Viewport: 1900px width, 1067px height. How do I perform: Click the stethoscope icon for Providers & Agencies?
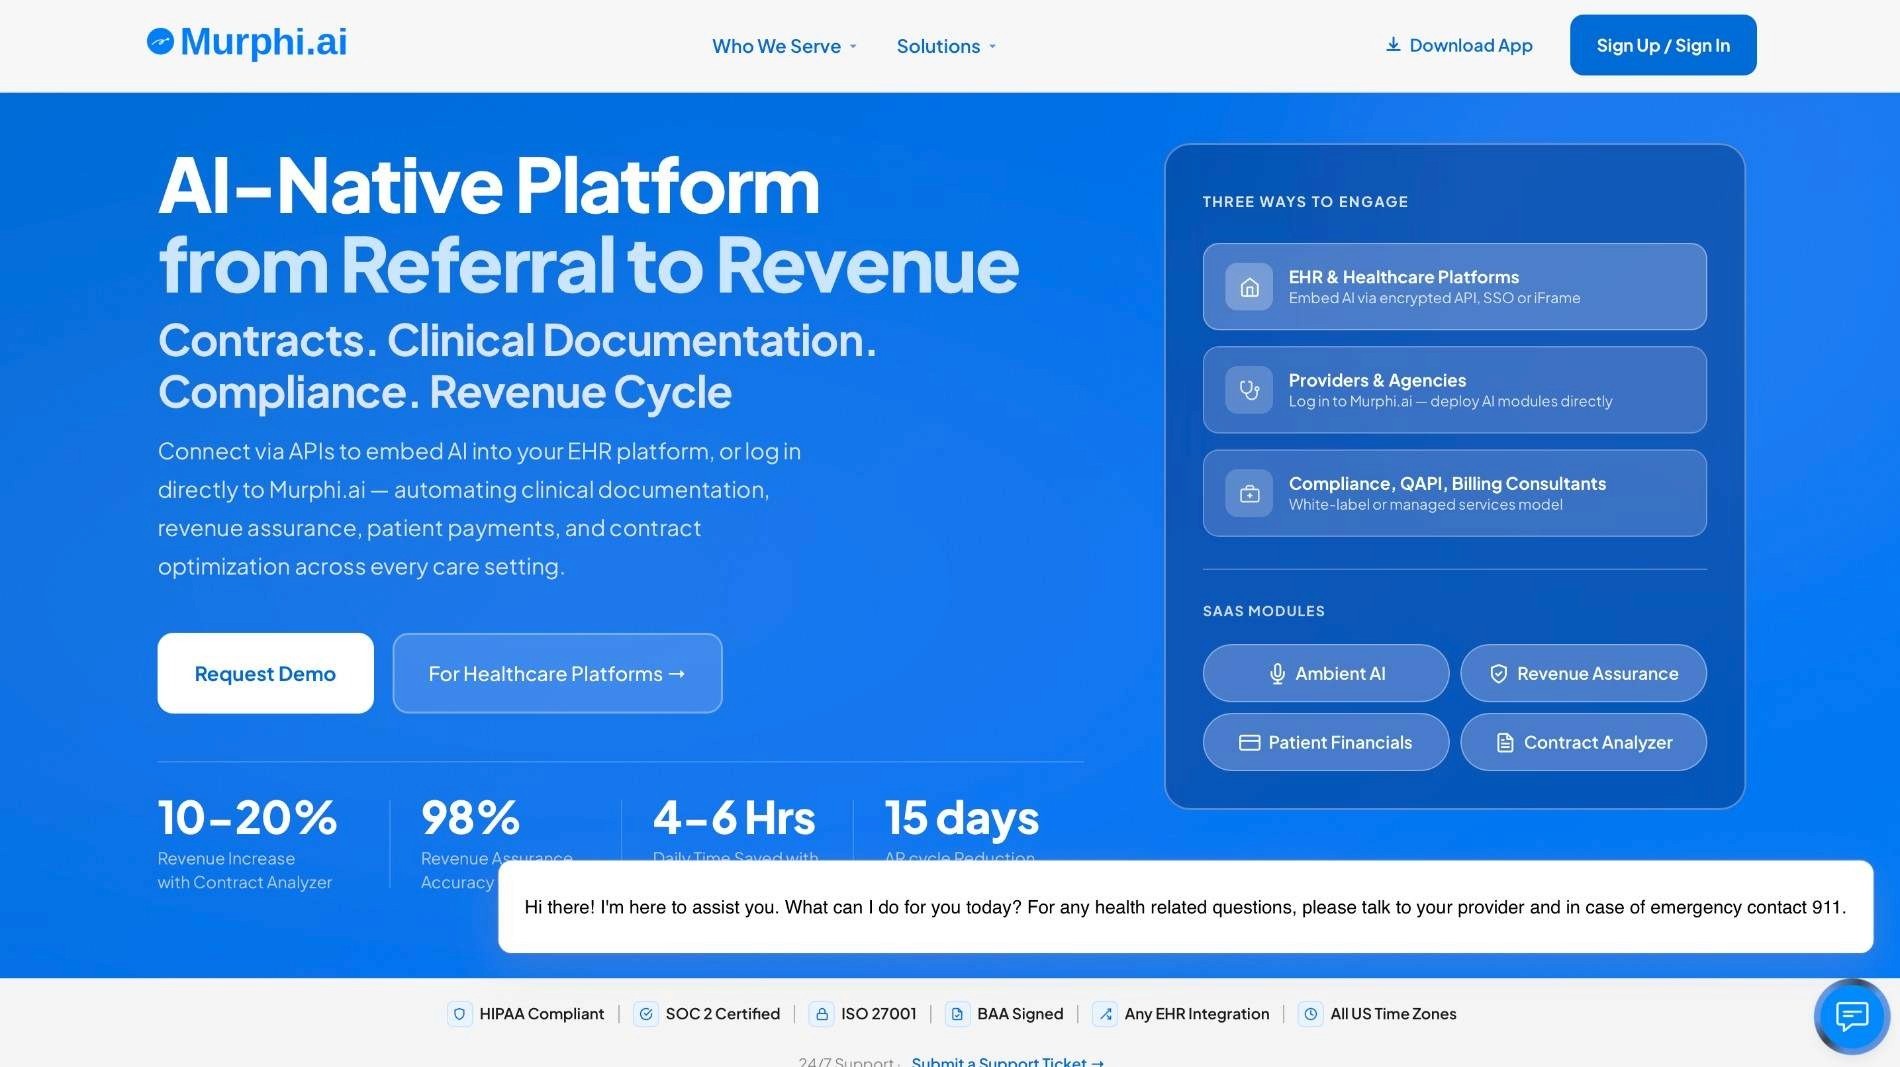click(1249, 390)
